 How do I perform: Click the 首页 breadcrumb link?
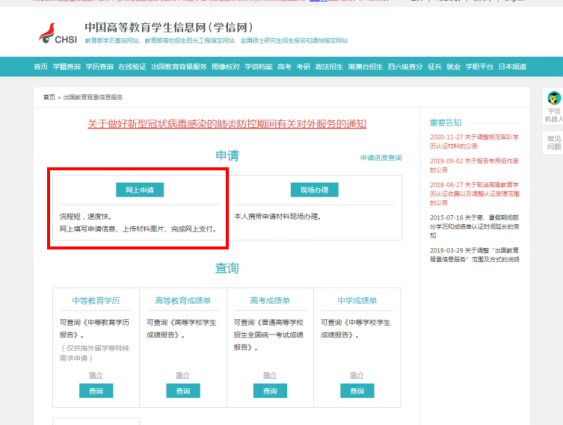click(49, 97)
